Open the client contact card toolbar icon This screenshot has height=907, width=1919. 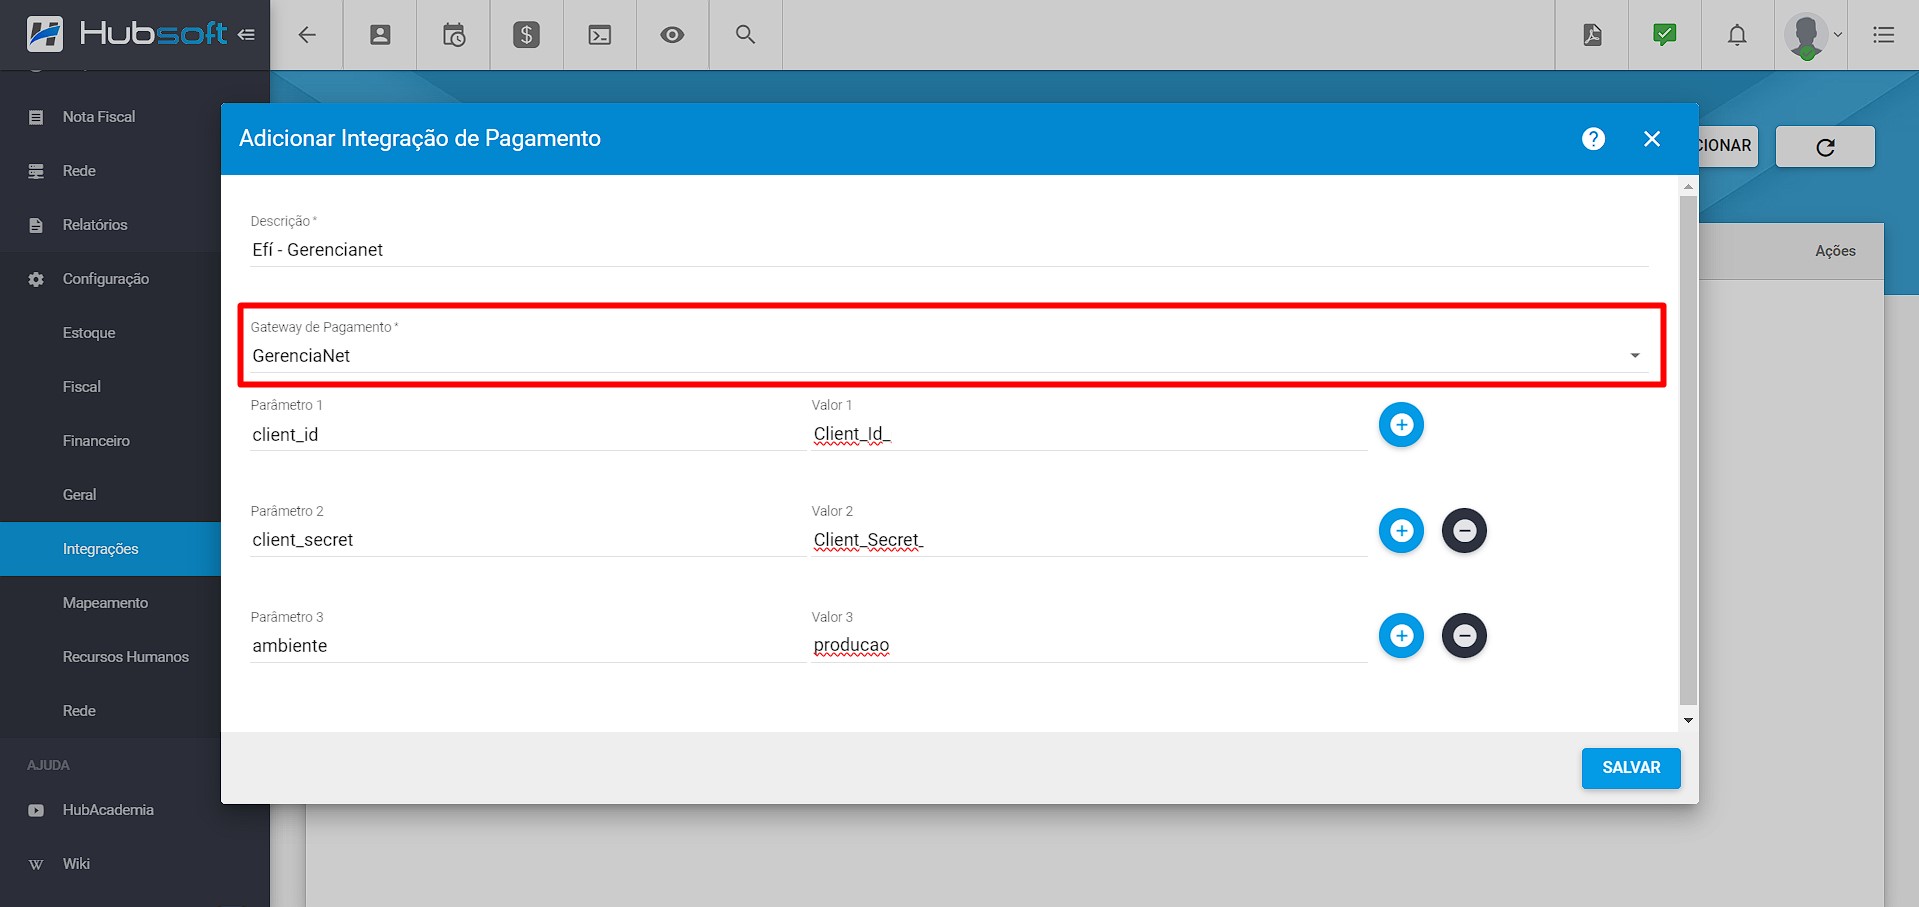tap(380, 35)
